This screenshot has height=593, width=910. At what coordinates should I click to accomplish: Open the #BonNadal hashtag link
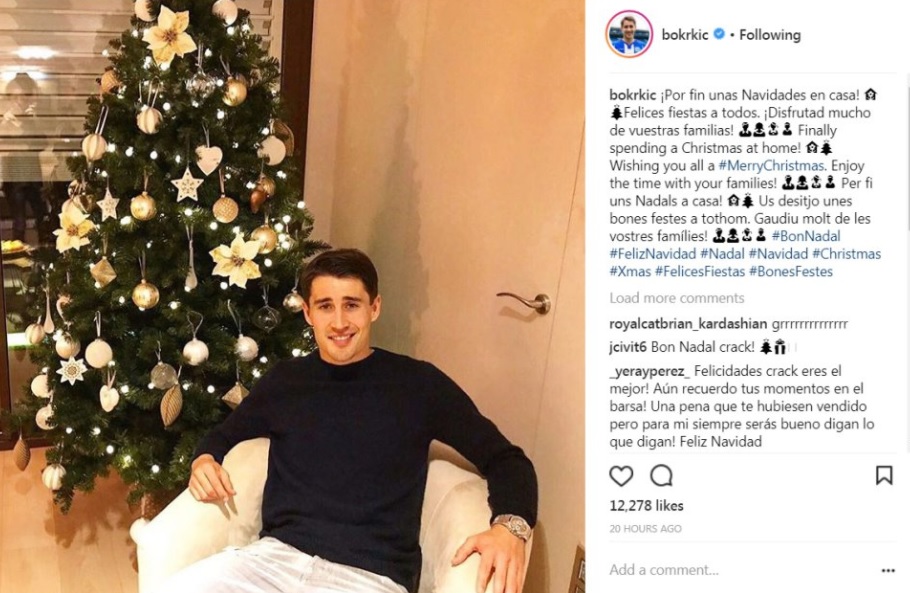[x=806, y=236]
